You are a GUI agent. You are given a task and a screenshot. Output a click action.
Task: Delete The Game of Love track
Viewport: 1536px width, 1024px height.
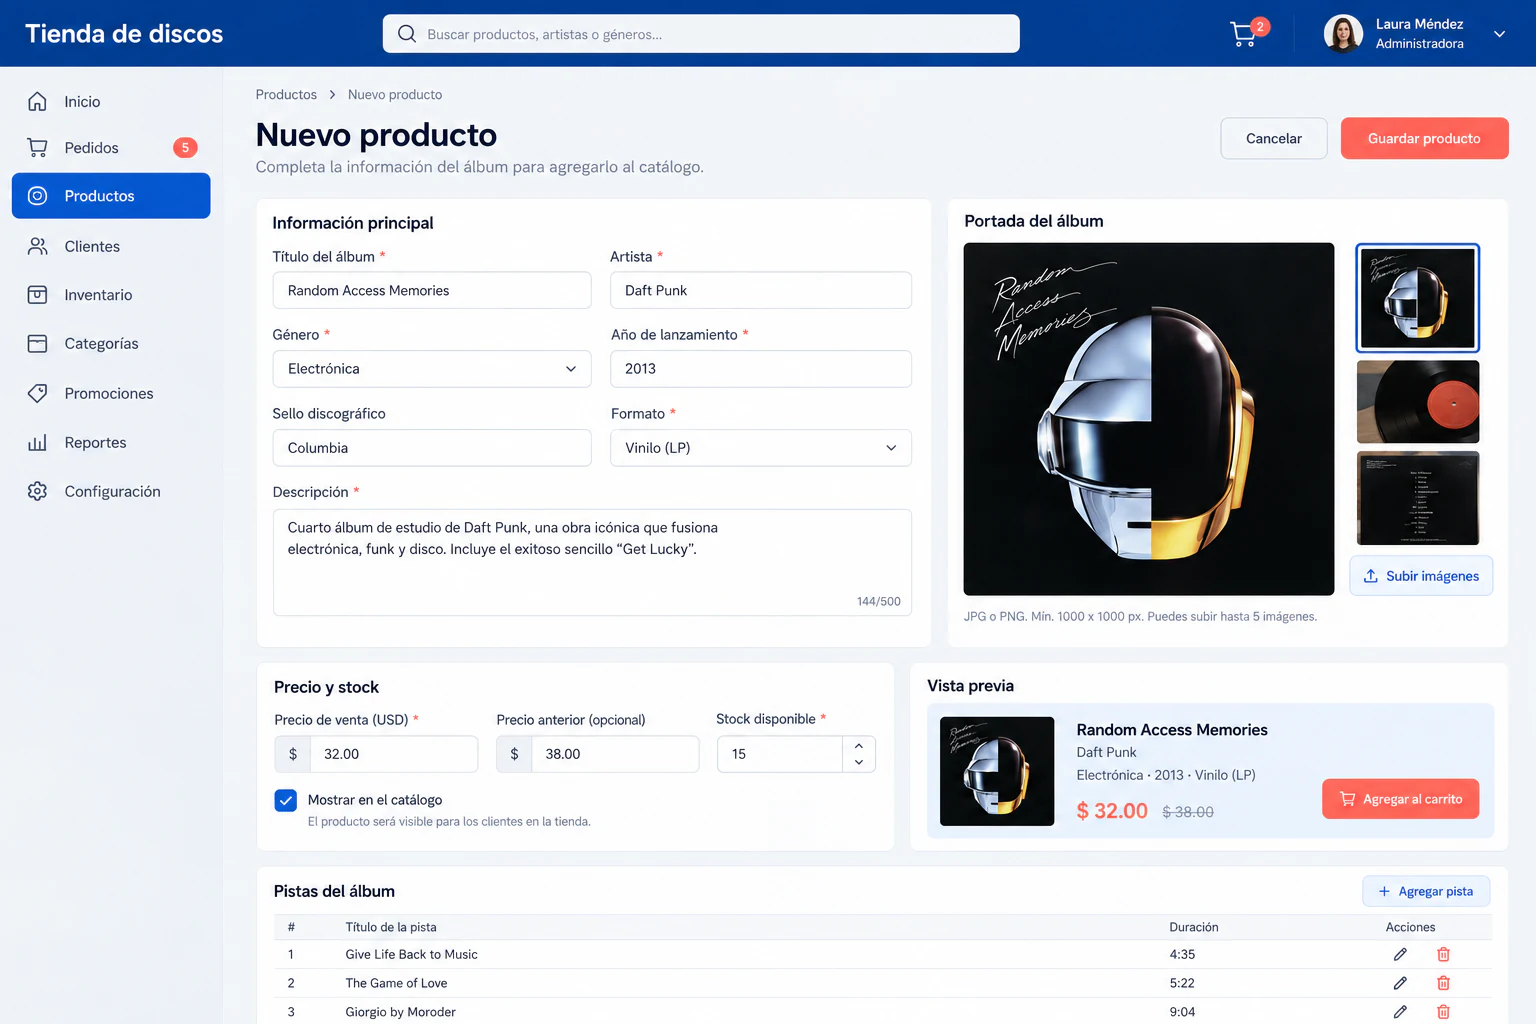pyautogui.click(x=1443, y=983)
